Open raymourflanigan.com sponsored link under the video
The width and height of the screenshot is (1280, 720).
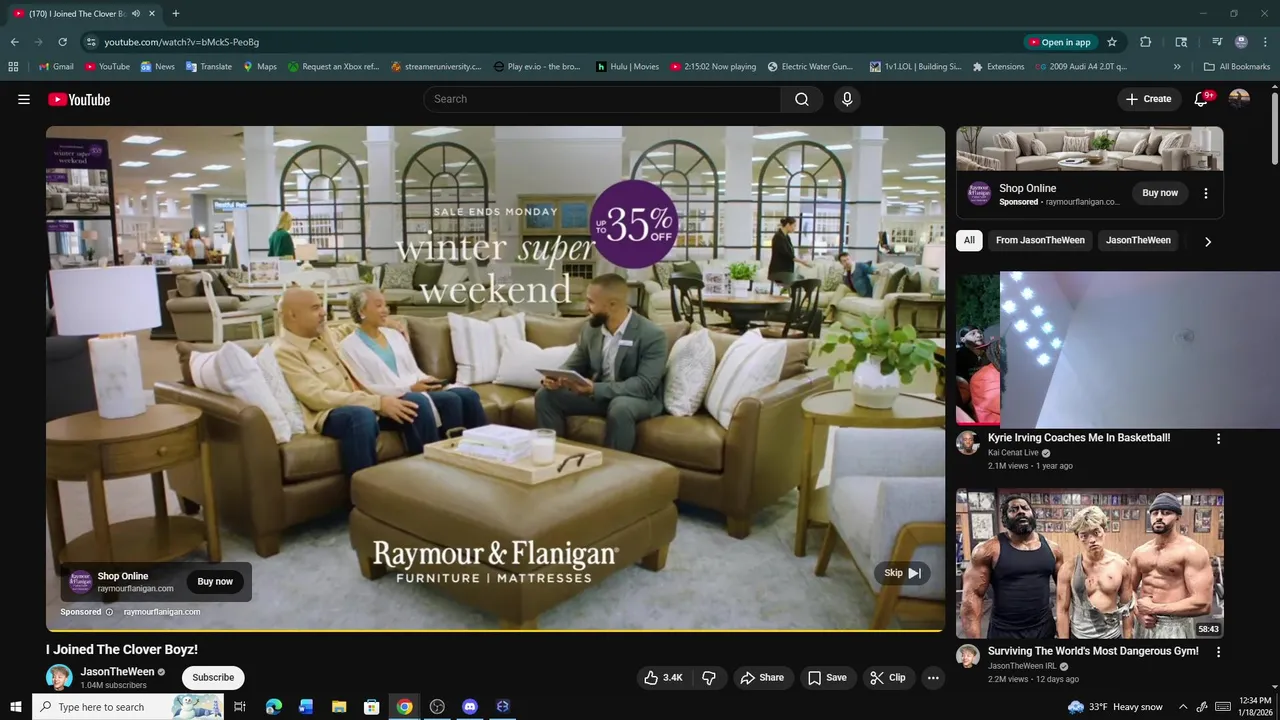pos(162,612)
